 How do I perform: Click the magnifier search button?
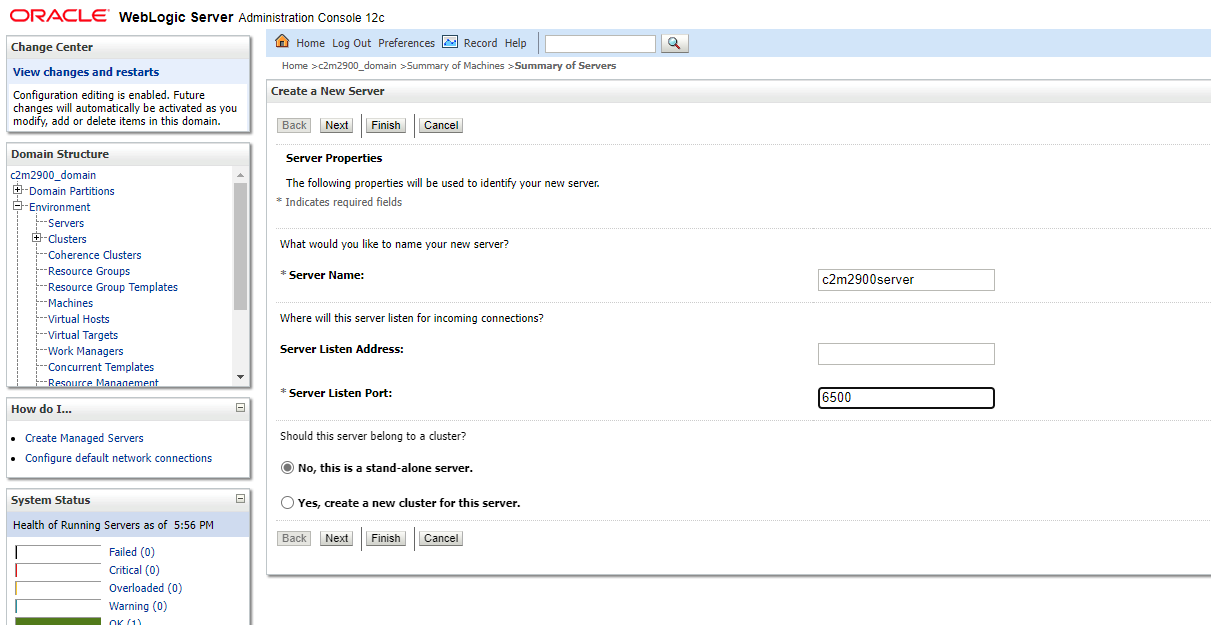tap(675, 43)
